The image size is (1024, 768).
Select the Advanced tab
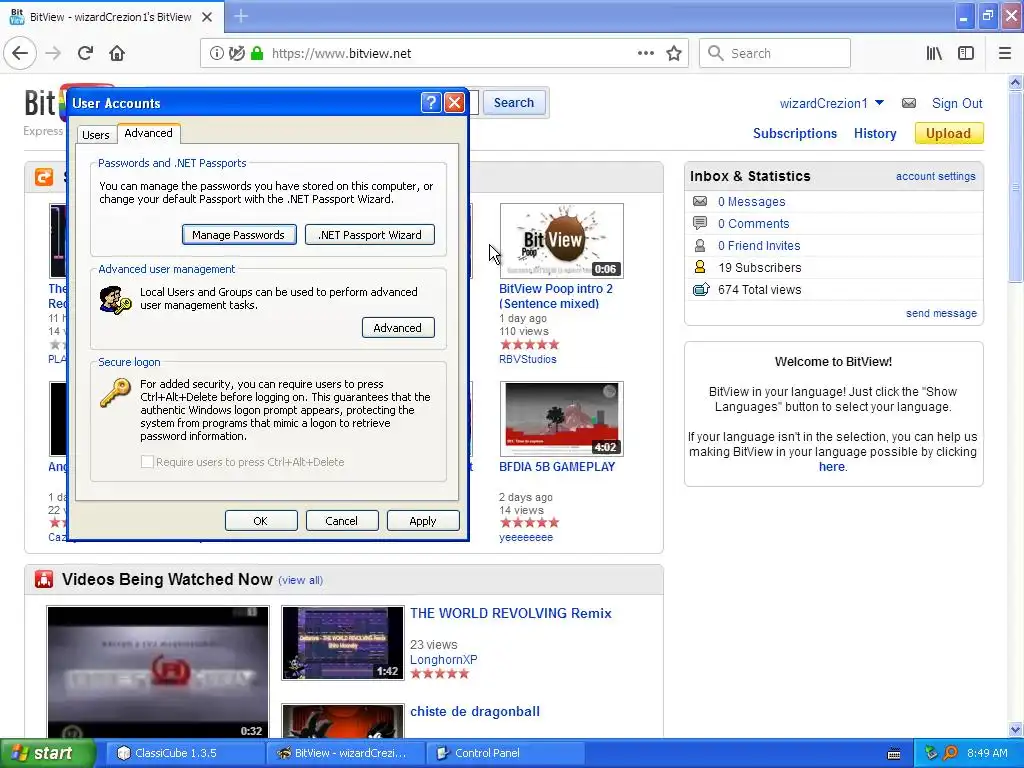148,133
